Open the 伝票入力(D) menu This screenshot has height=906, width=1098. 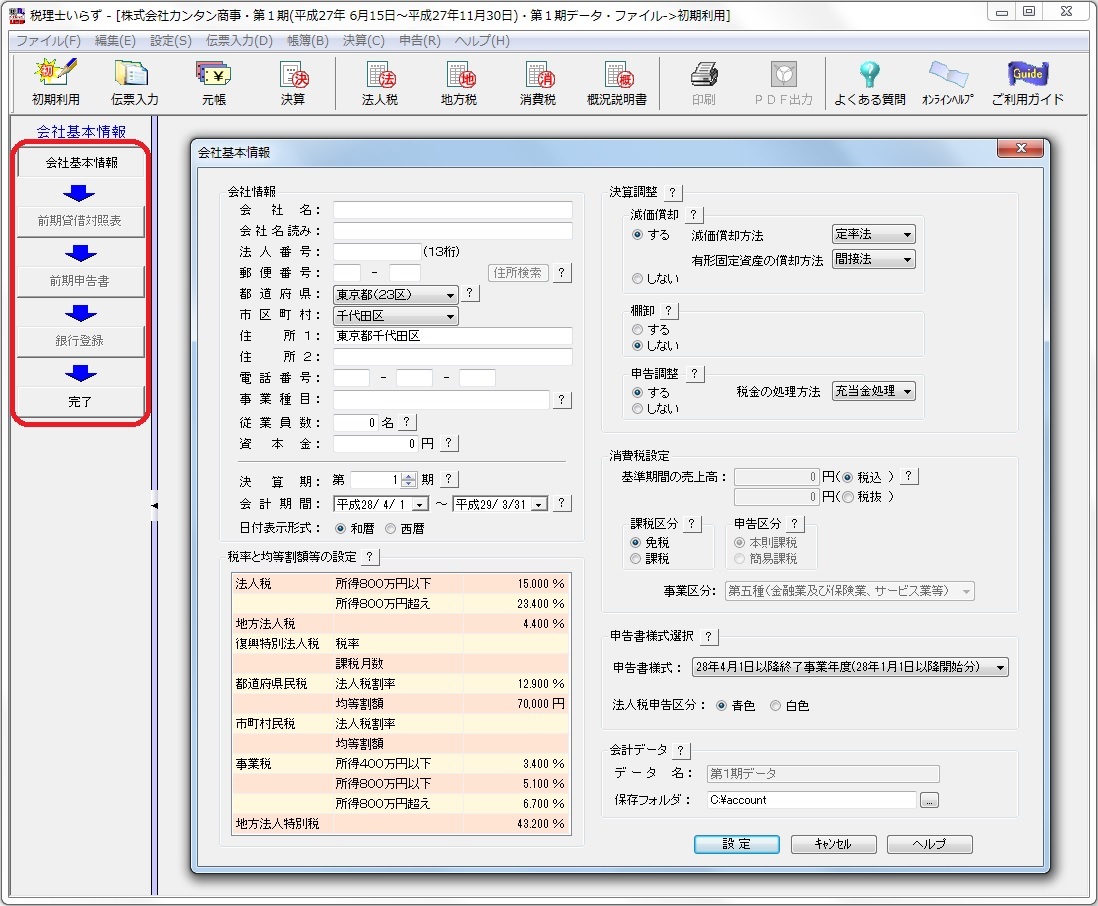[x=239, y=41]
